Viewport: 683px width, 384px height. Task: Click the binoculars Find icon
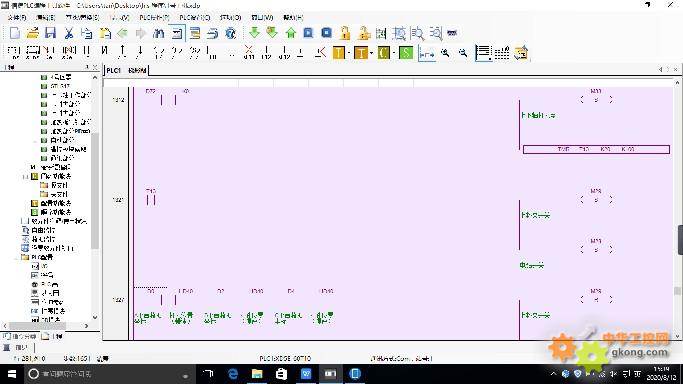159,33
